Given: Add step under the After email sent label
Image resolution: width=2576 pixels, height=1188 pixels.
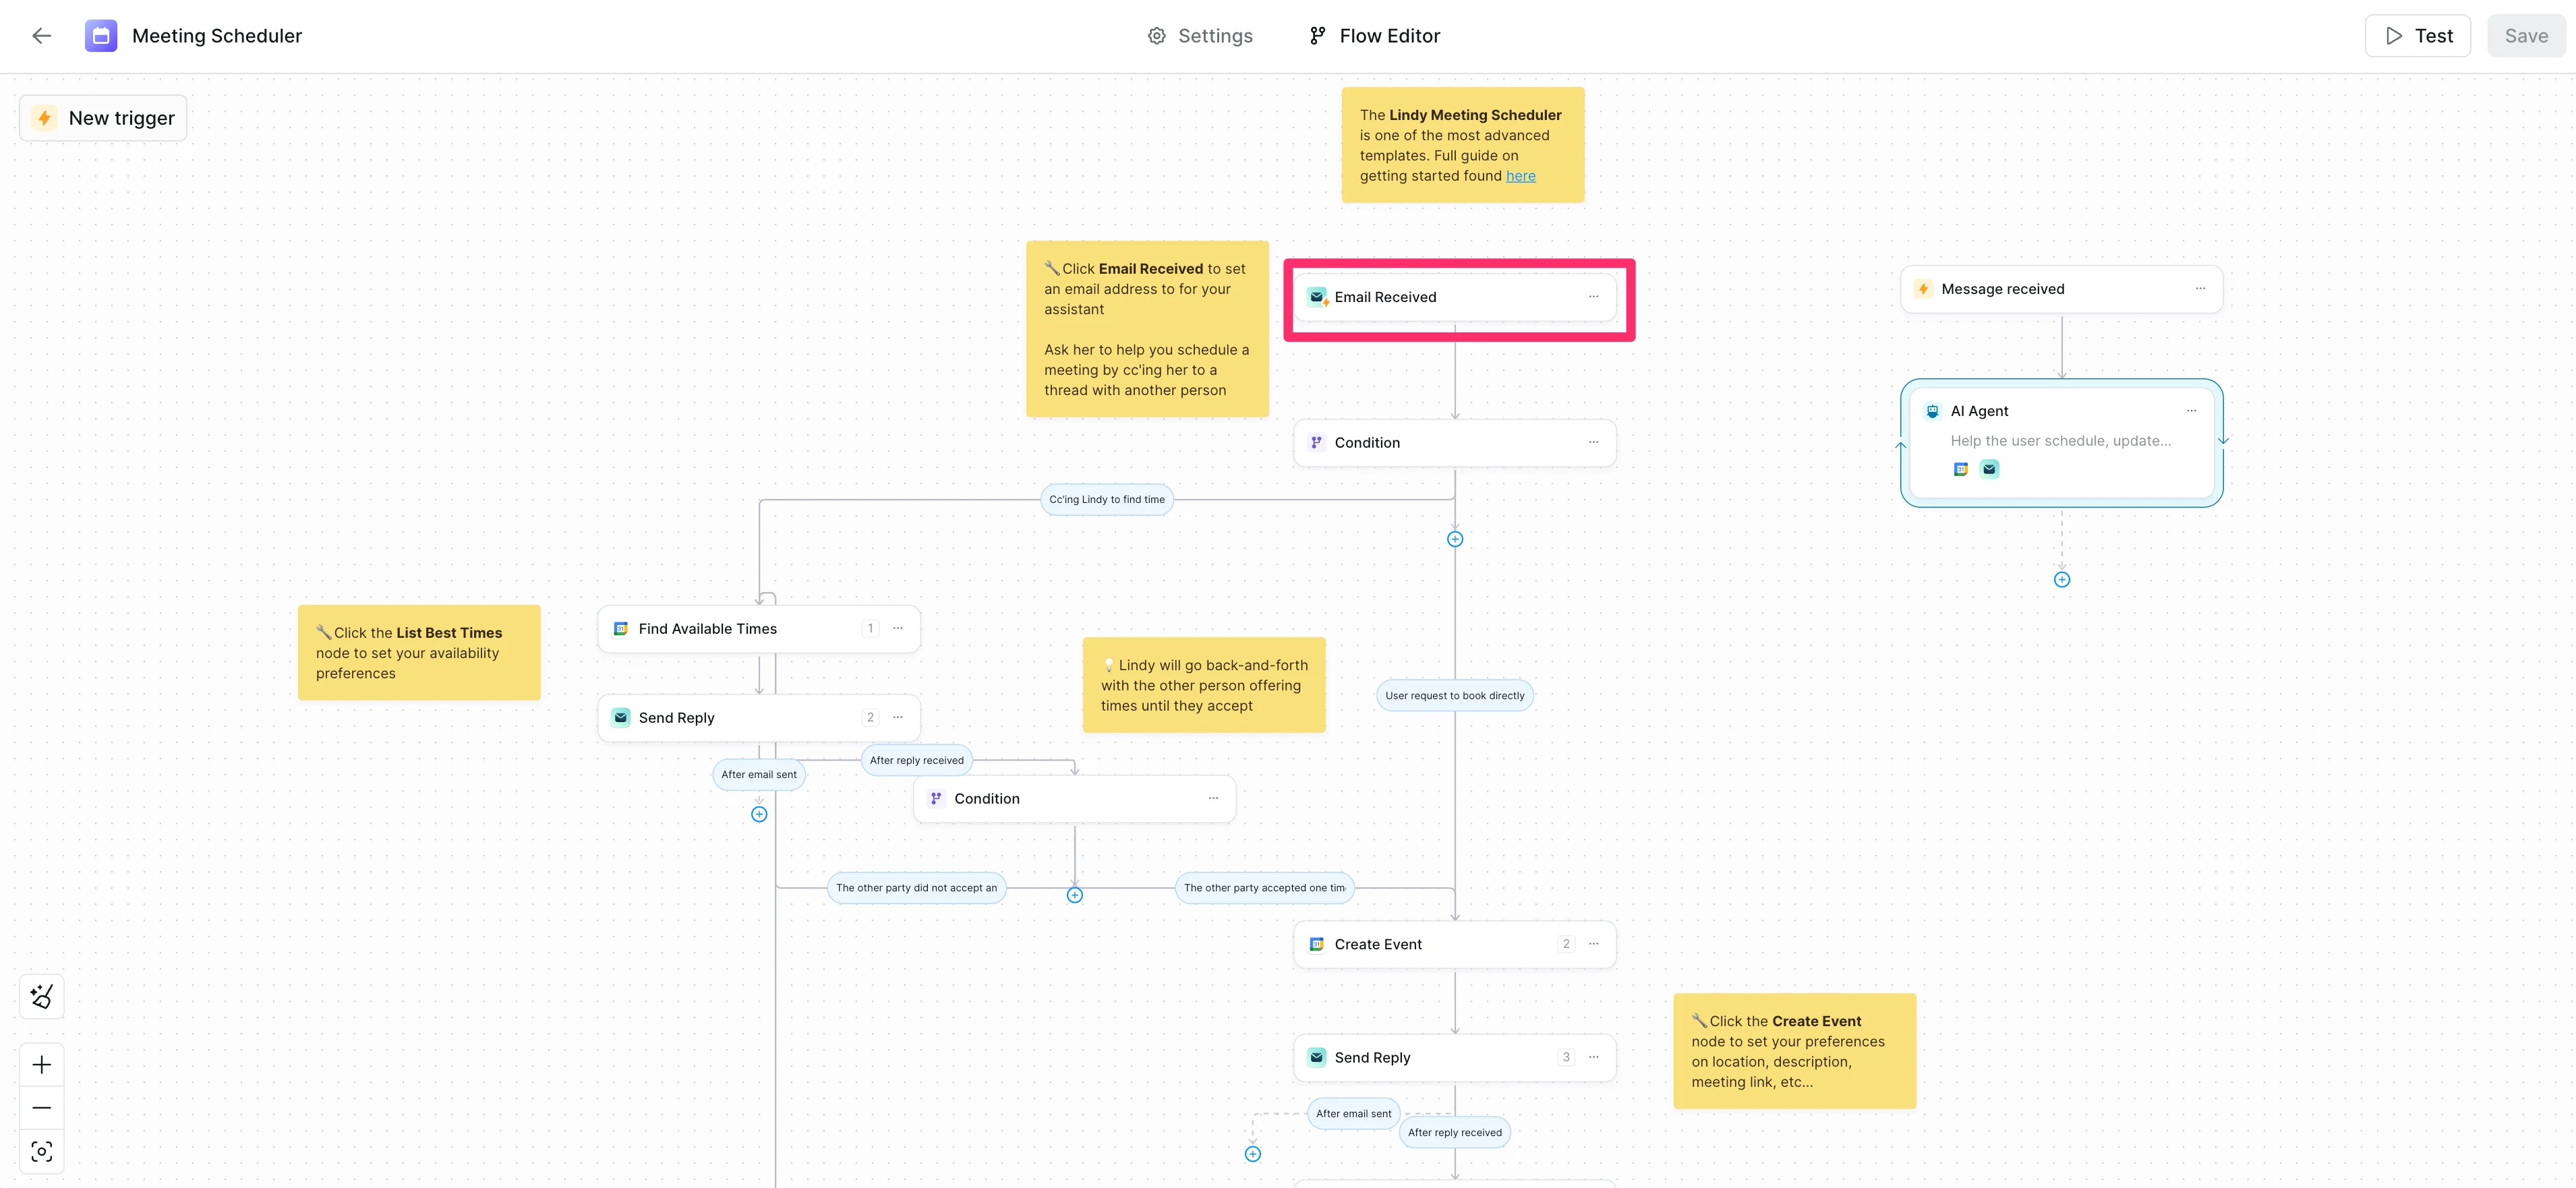Looking at the screenshot, I should [x=759, y=815].
